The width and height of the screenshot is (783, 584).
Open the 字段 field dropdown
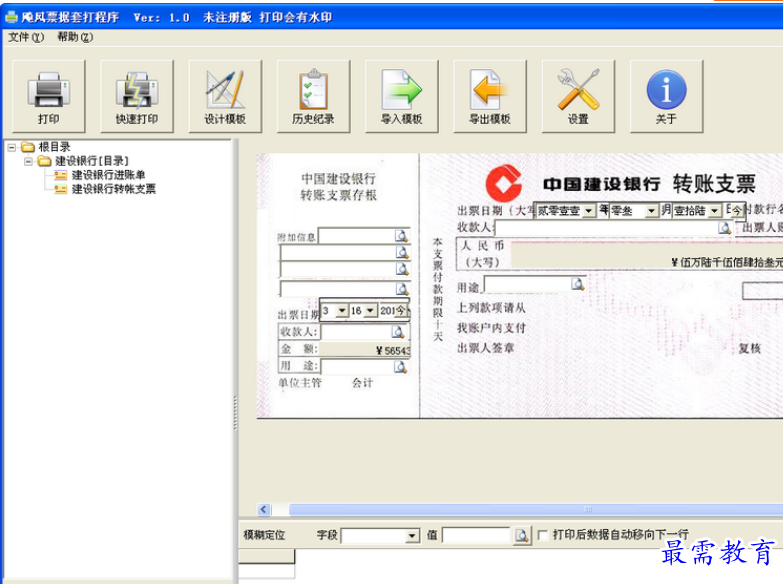[412, 536]
